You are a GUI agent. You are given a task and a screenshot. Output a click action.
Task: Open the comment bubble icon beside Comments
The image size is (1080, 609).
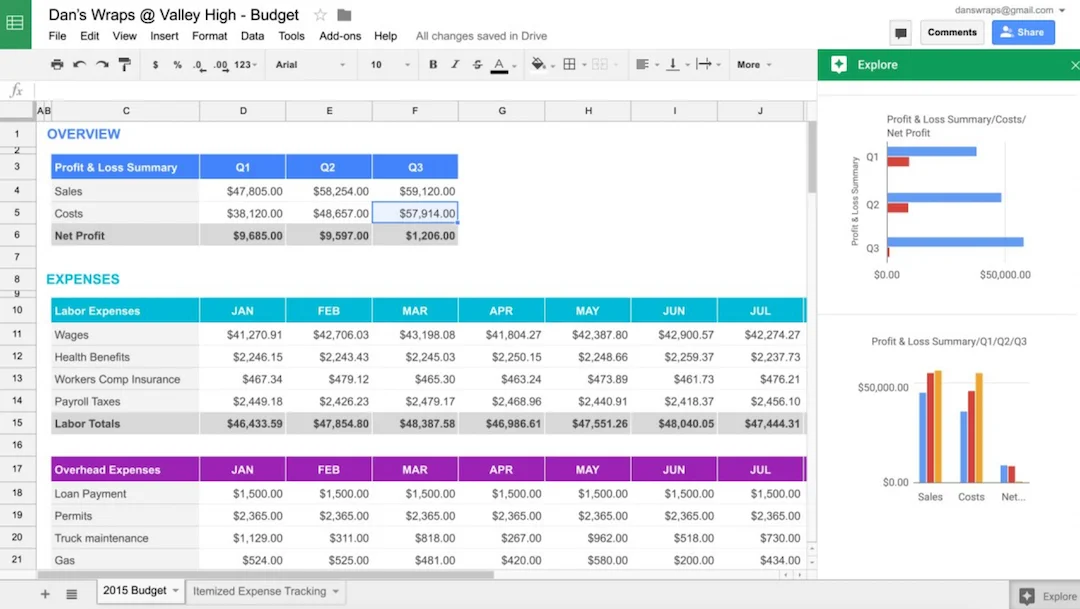tap(901, 33)
